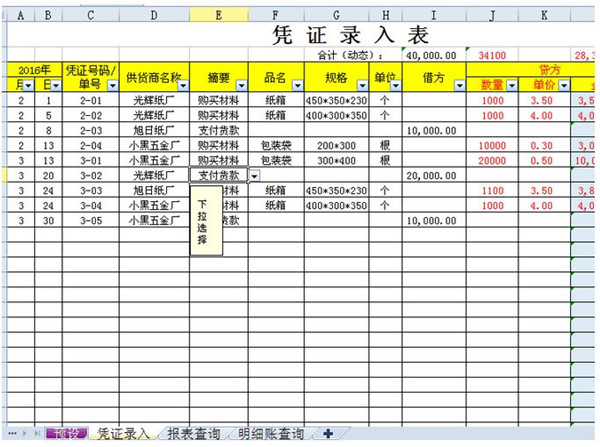Open the 单位 filter dropdown
The image size is (600, 447).
click(396, 85)
